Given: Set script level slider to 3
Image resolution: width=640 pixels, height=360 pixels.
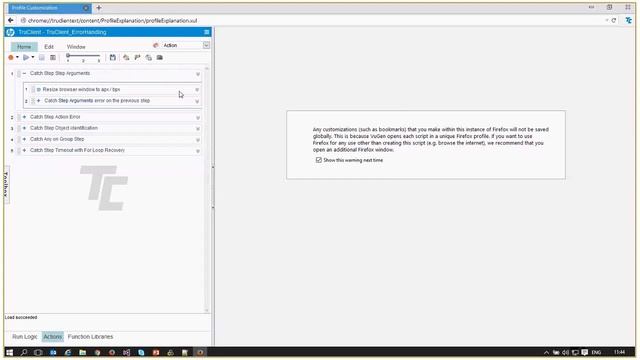Looking at the screenshot, I should (x=98, y=61).
